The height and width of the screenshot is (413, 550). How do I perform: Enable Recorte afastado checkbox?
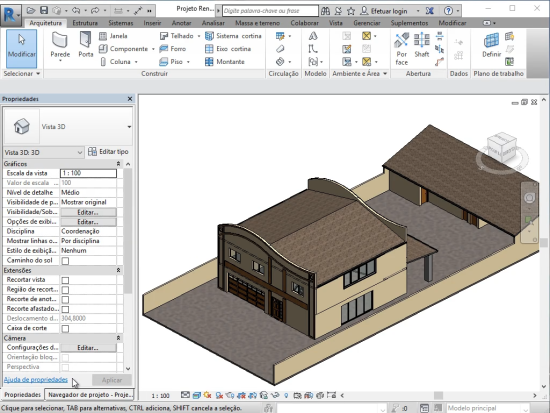click(65, 309)
